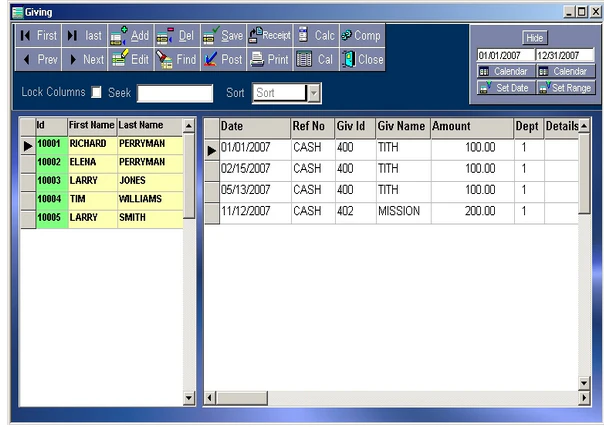Click First Name column header
The height and width of the screenshot is (427, 604).
(92, 127)
